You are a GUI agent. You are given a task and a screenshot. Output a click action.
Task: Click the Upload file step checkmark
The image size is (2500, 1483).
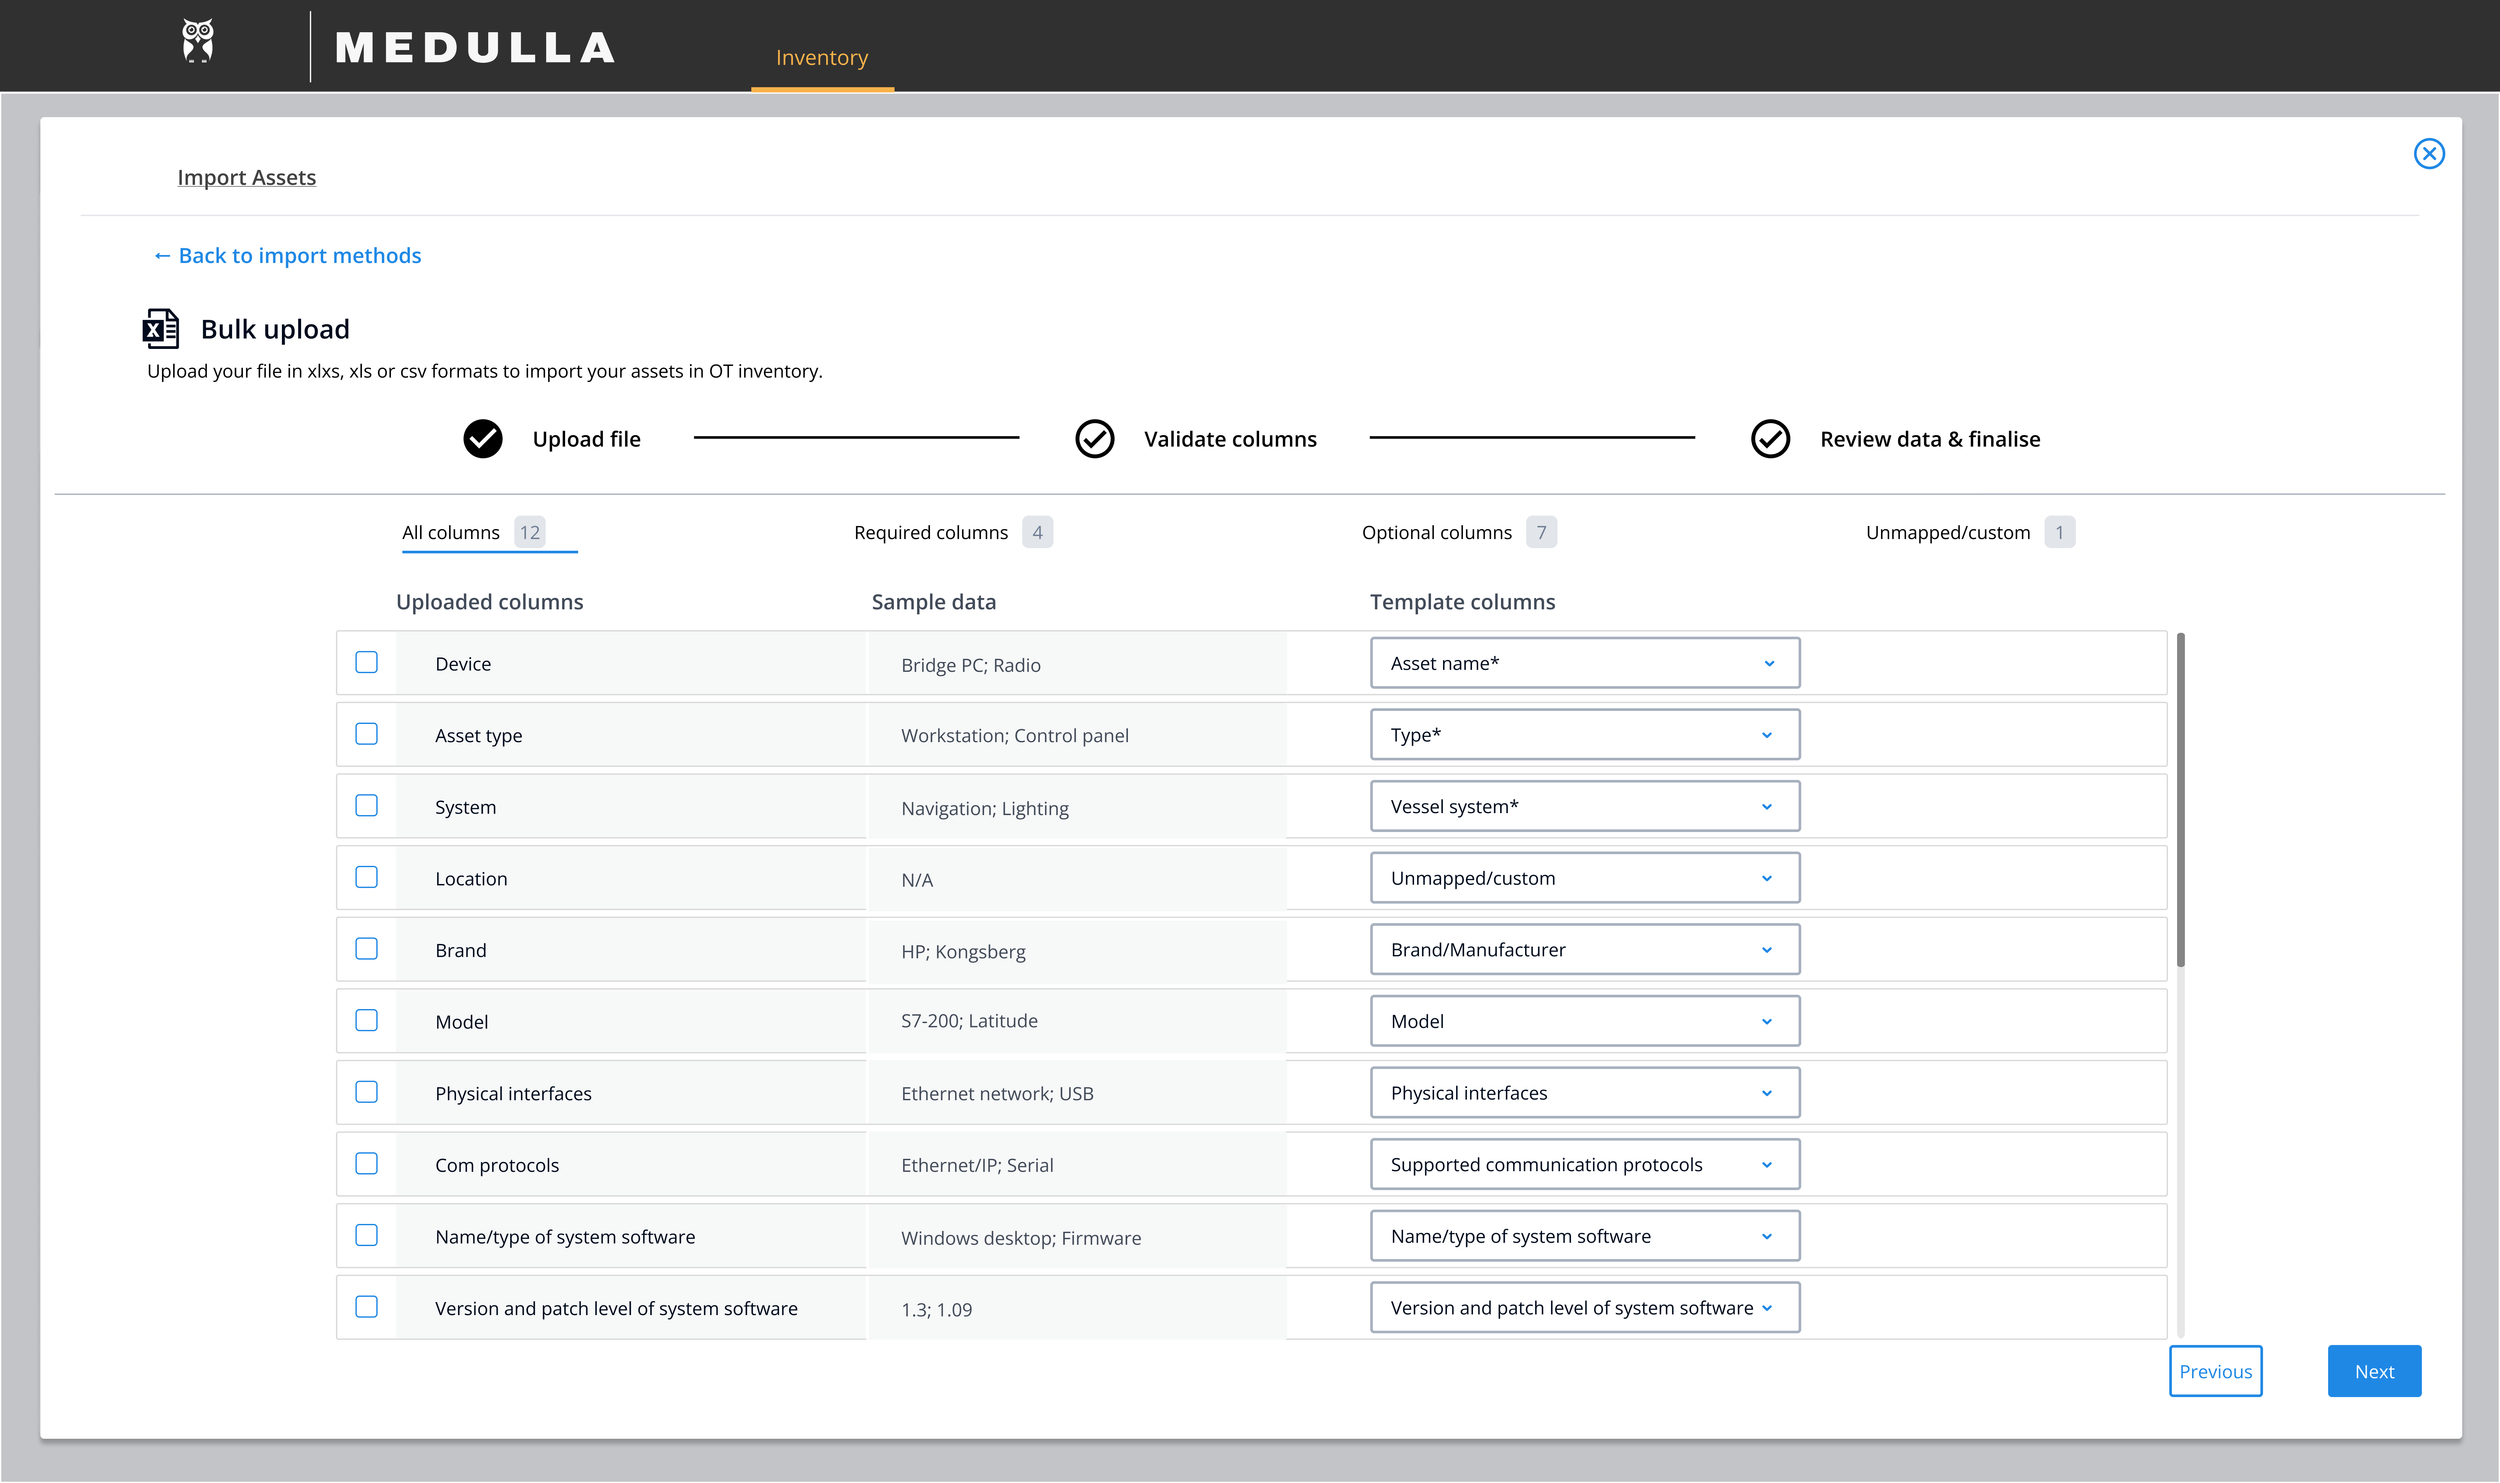click(483, 439)
